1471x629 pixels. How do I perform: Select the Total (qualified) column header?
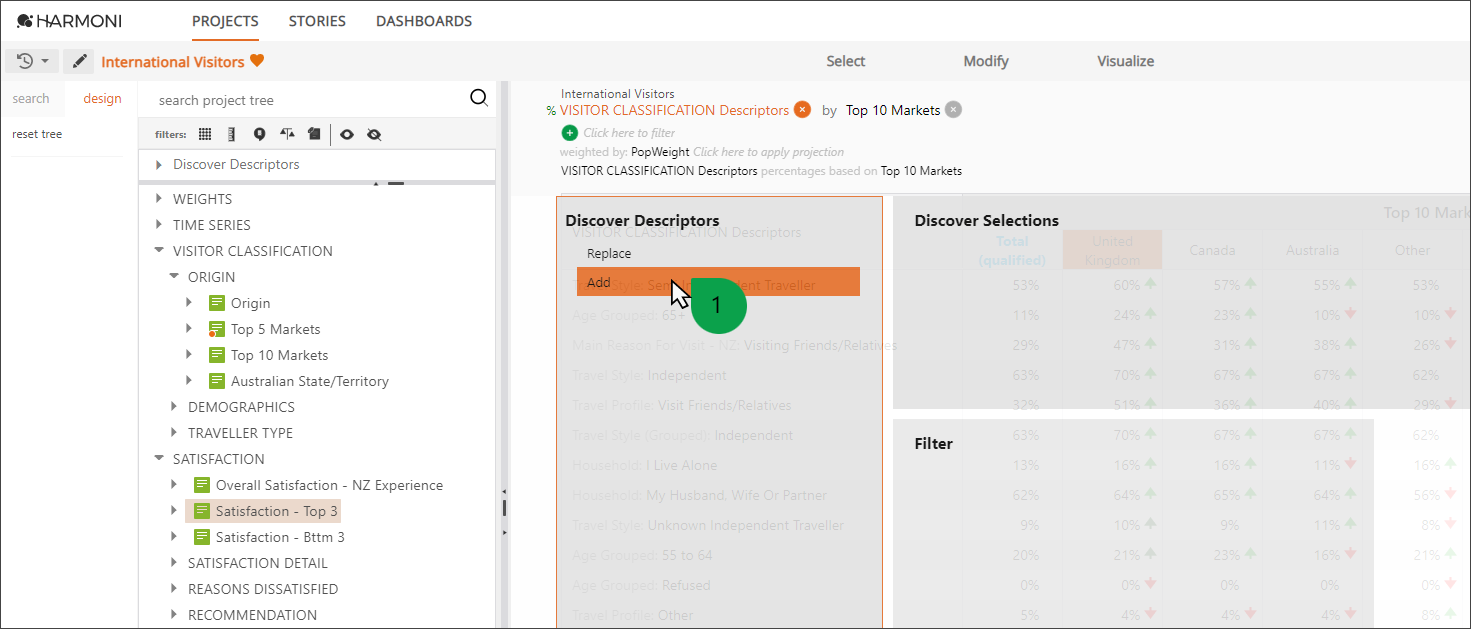click(1012, 250)
